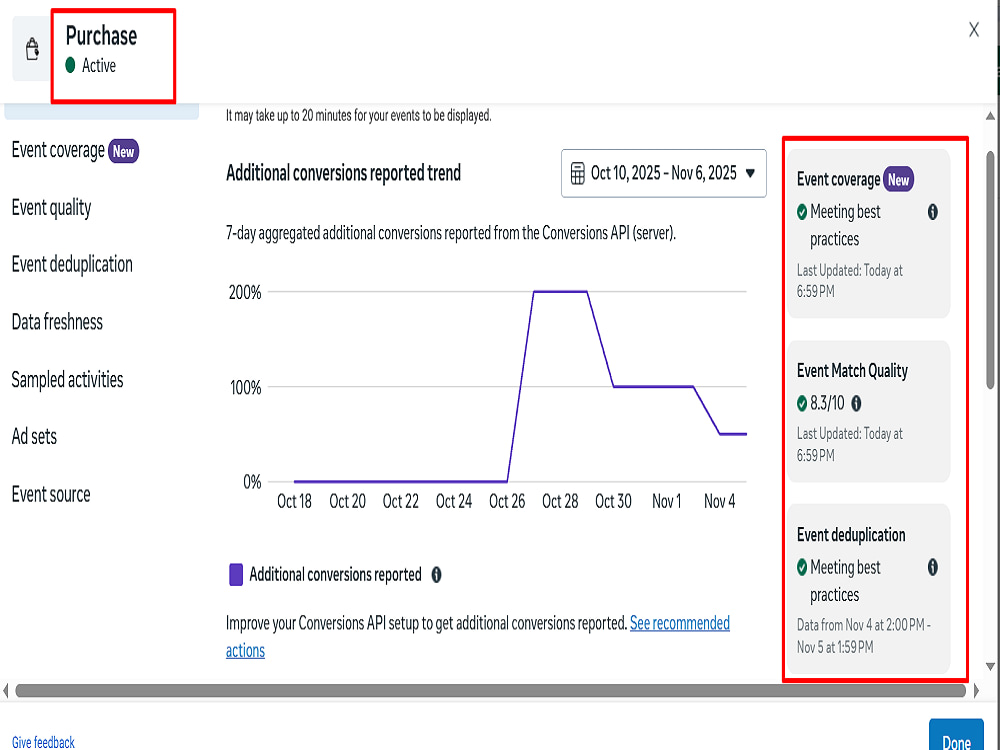The width and height of the screenshot is (1000, 750).
Task: Click the Done button
Action: click(956, 737)
